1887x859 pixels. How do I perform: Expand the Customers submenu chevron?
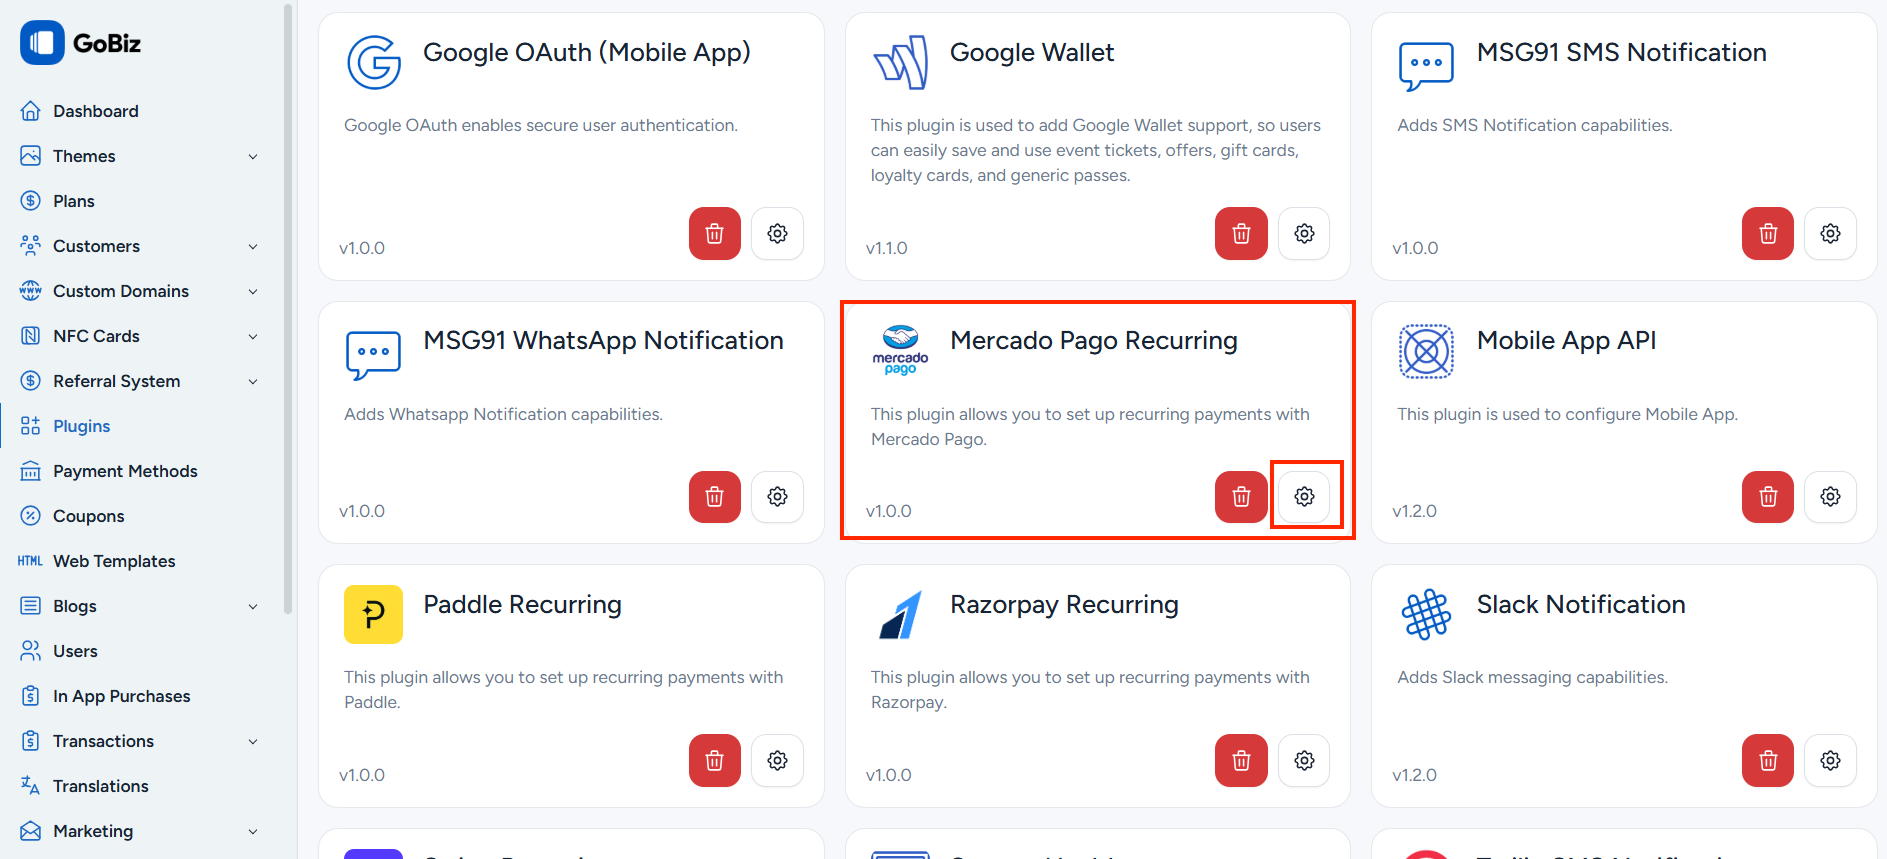[x=253, y=247]
